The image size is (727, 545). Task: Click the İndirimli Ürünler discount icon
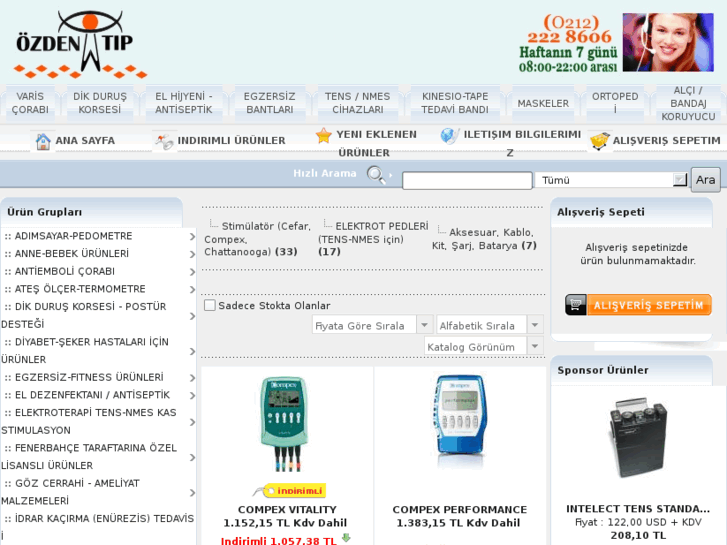pyautogui.click(x=164, y=141)
